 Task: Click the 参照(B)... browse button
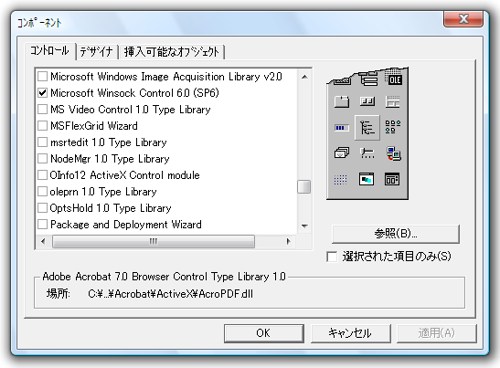395,234
